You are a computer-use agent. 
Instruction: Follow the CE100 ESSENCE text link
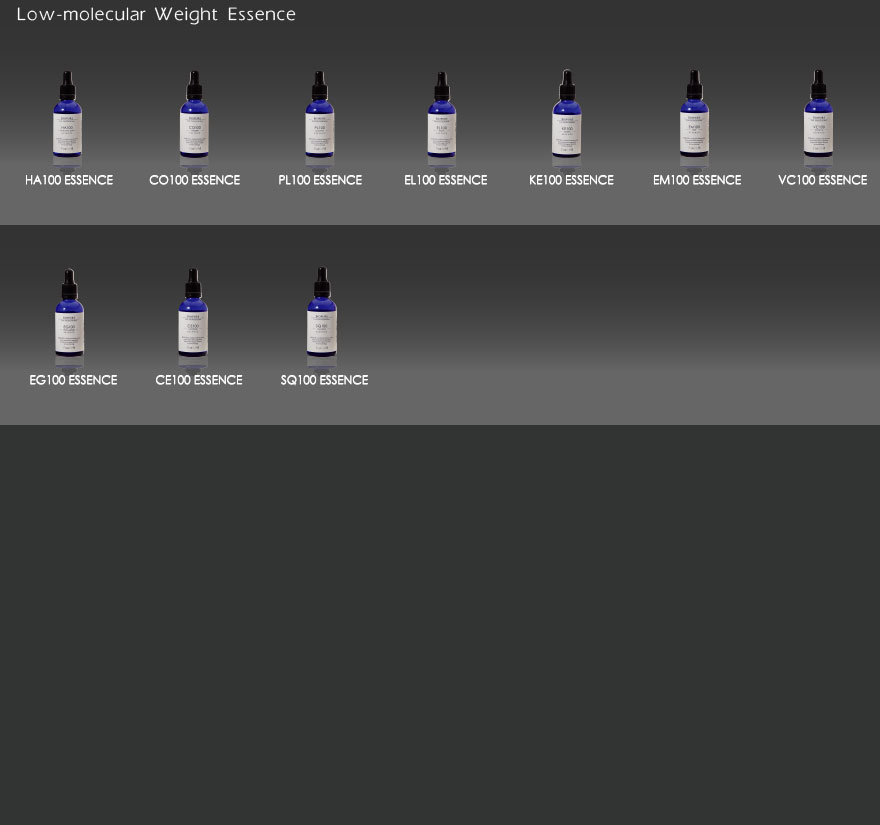click(199, 381)
